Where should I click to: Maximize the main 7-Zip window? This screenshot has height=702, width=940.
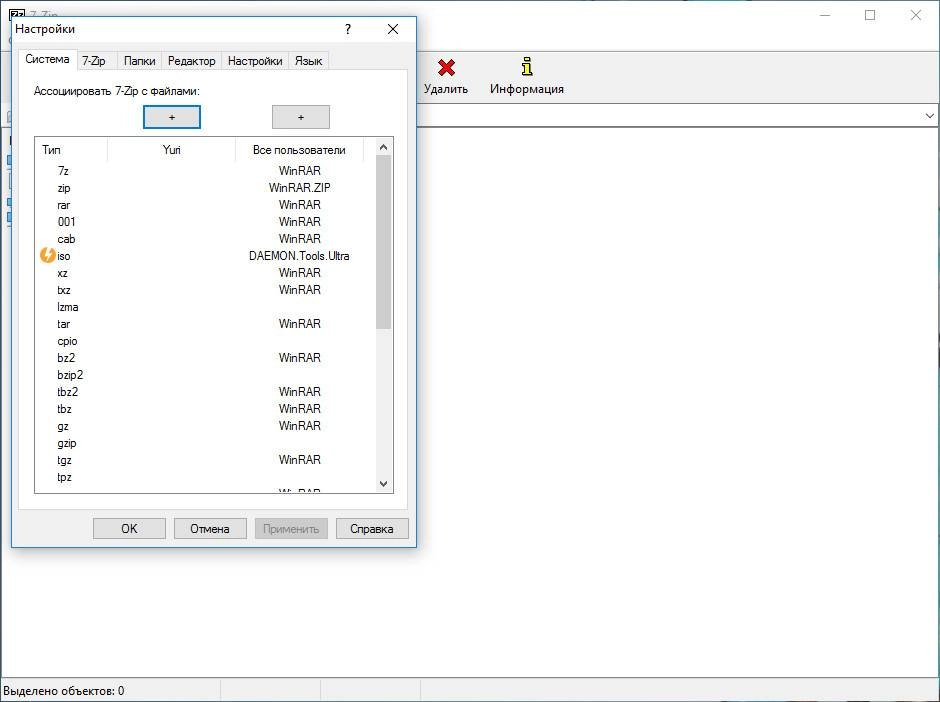coord(870,15)
